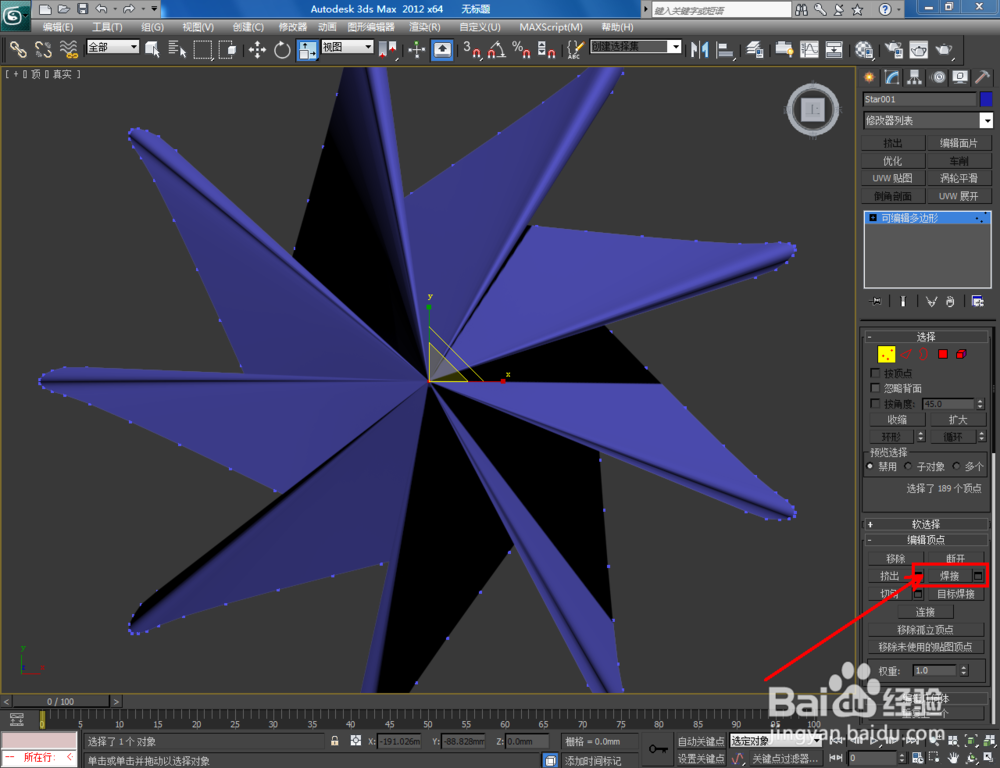1000x768 pixels.
Task: Collapse the 选择 rollout header
Action: point(925,337)
